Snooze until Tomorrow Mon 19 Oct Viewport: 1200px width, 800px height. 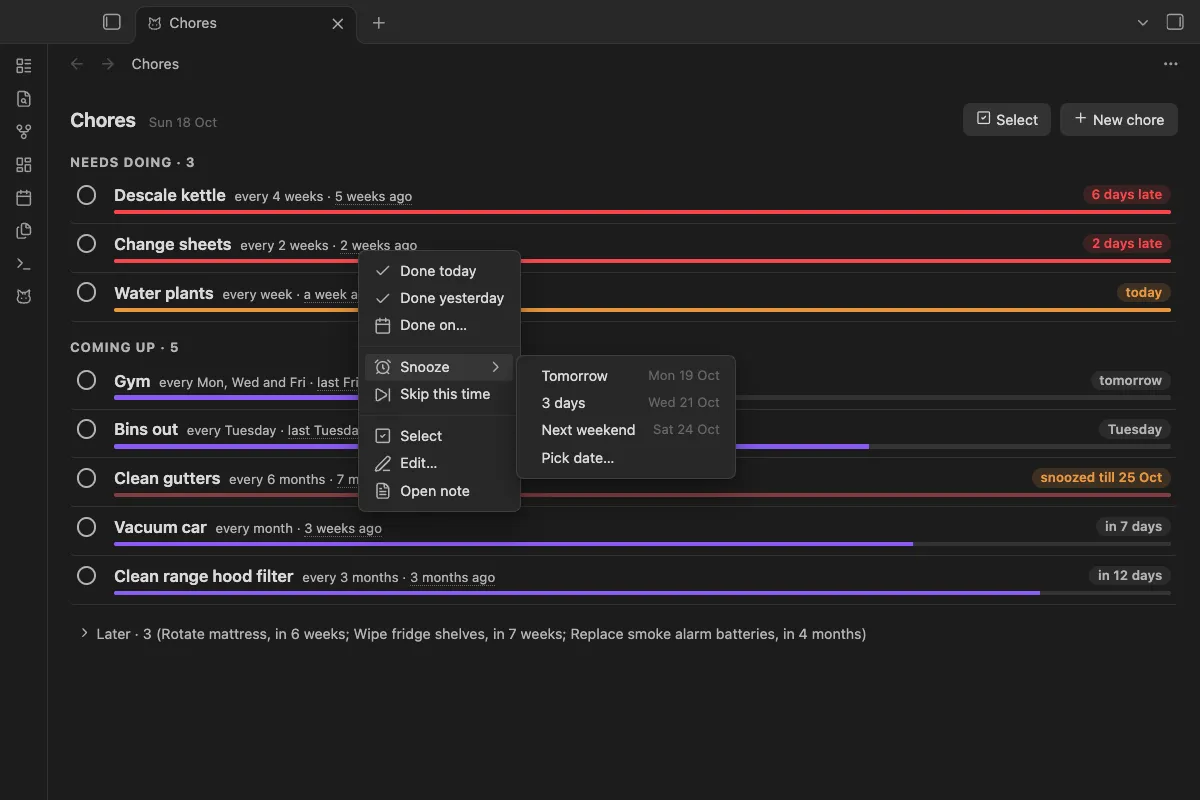pyautogui.click(x=626, y=376)
